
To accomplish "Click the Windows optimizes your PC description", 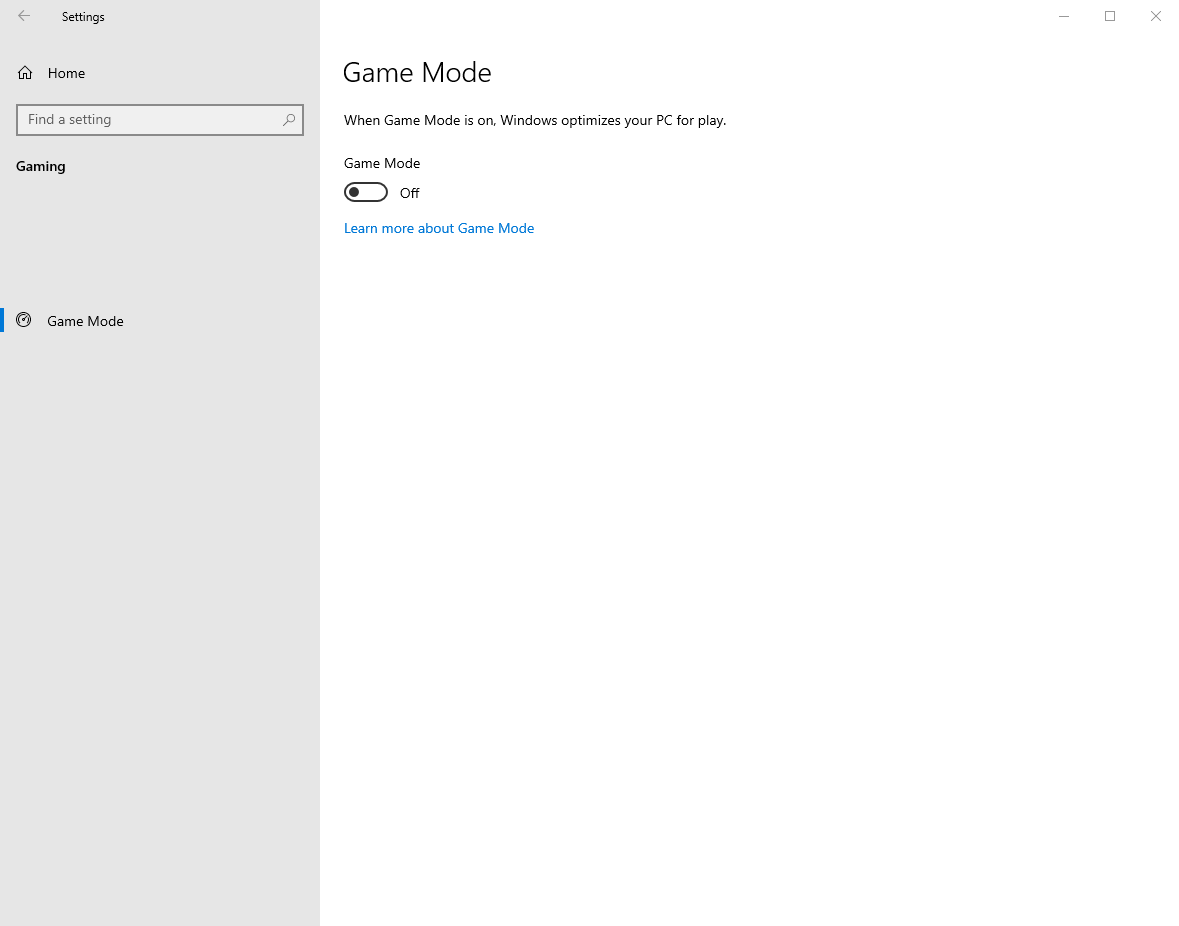I will click(x=535, y=120).
